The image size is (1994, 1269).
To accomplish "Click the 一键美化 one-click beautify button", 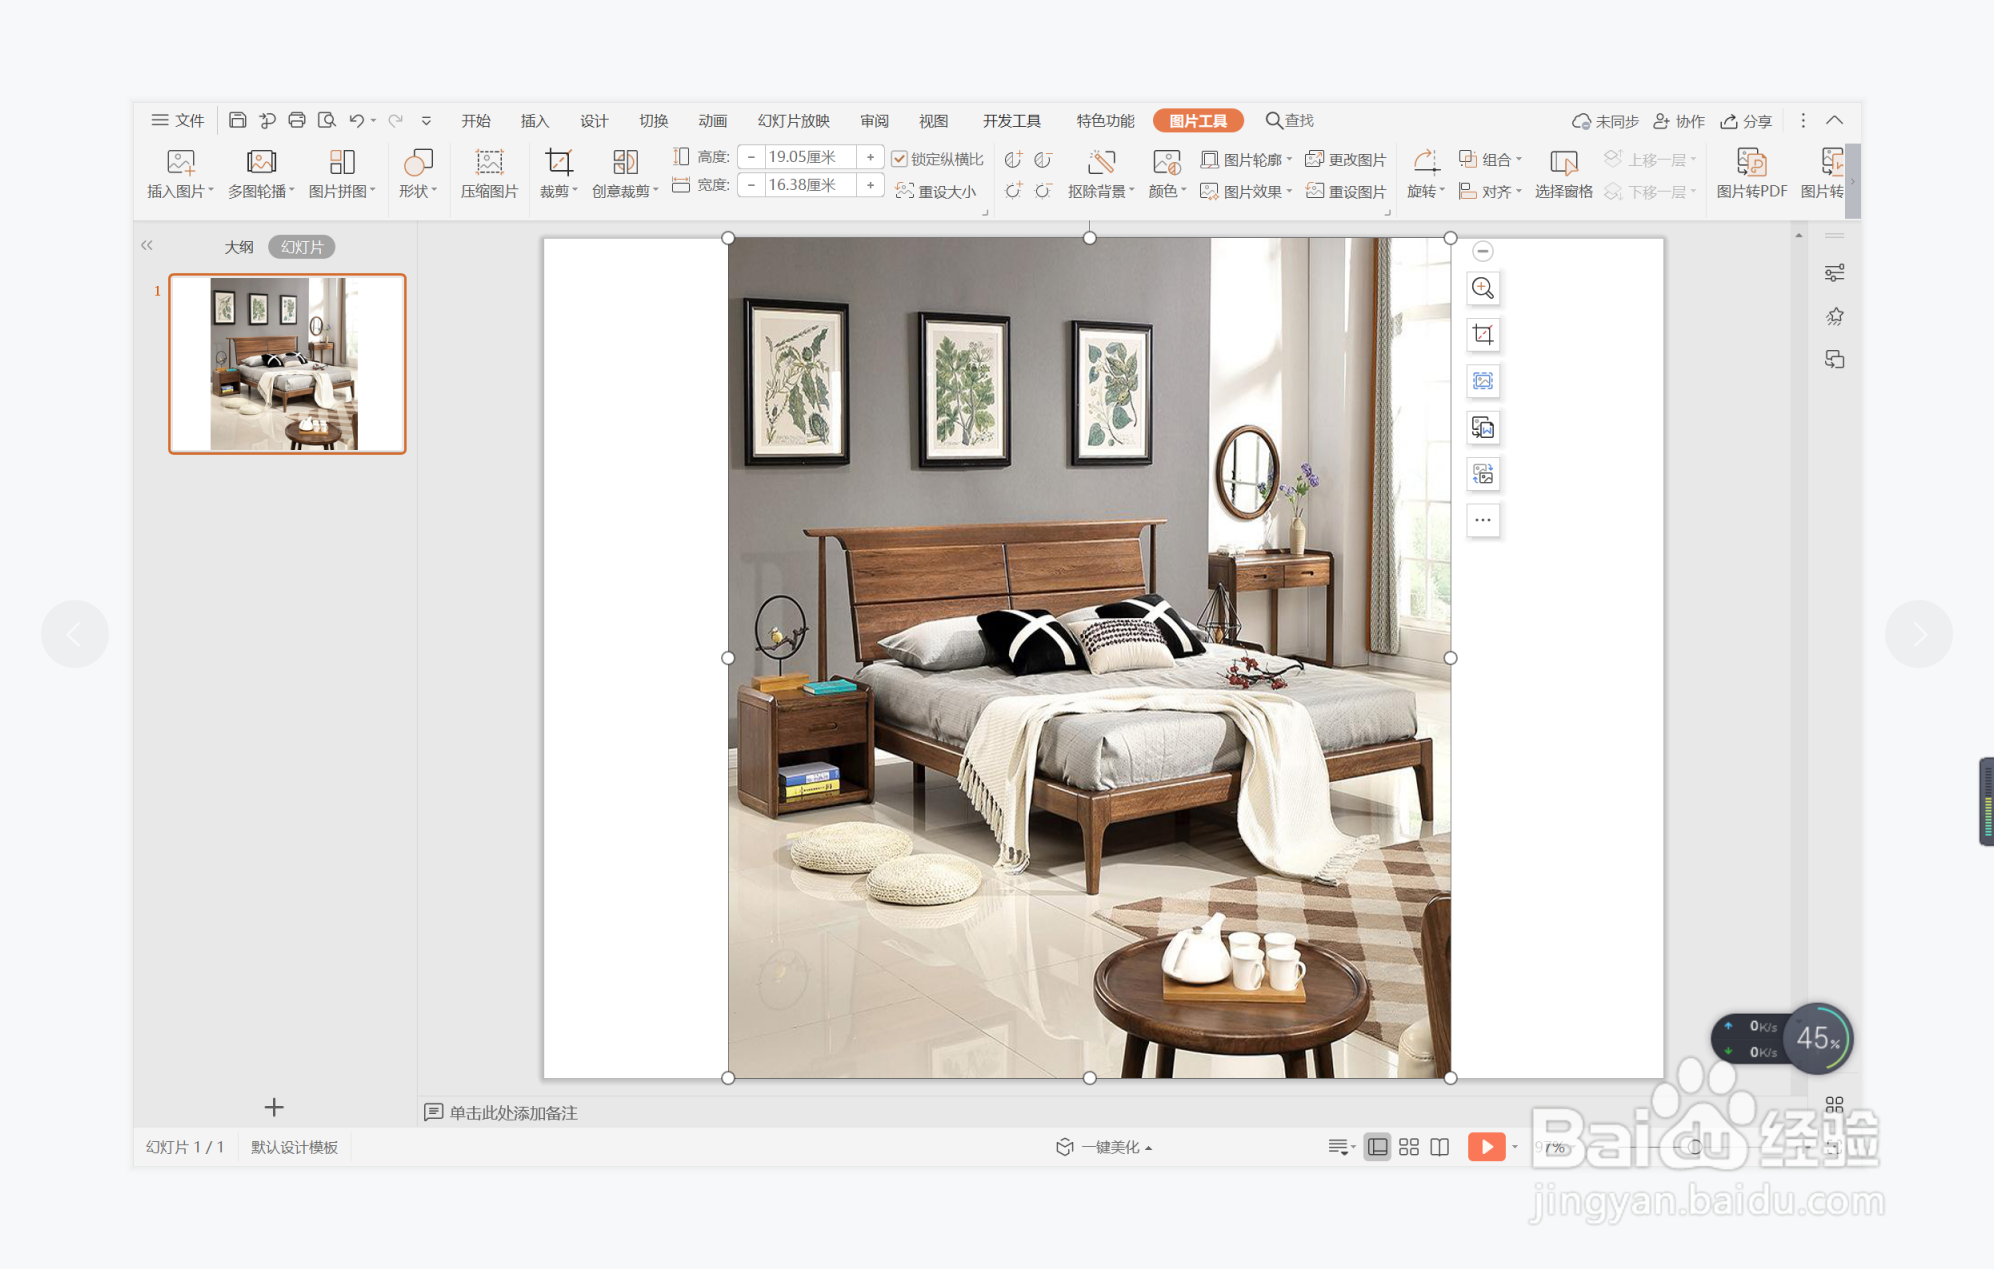I will [1104, 1147].
